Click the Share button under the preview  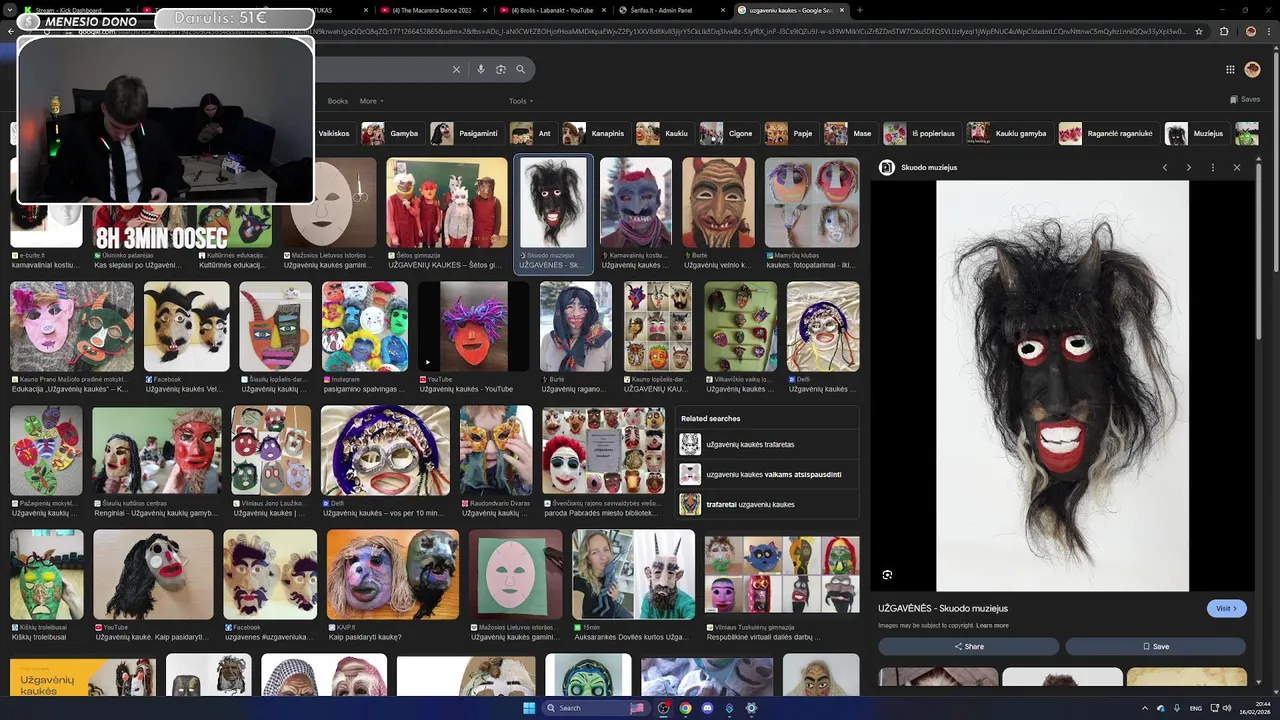point(968,646)
